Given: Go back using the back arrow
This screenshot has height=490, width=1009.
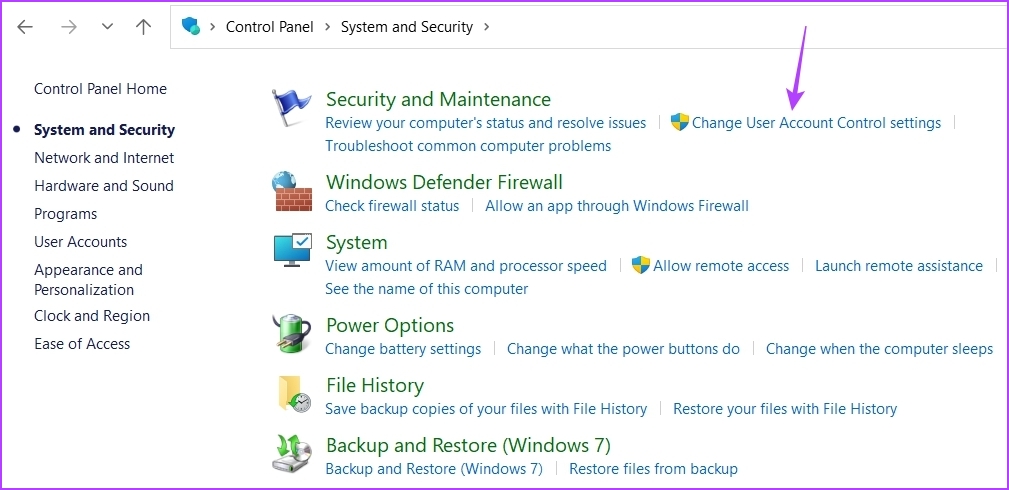Looking at the screenshot, I should pos(25,26).
